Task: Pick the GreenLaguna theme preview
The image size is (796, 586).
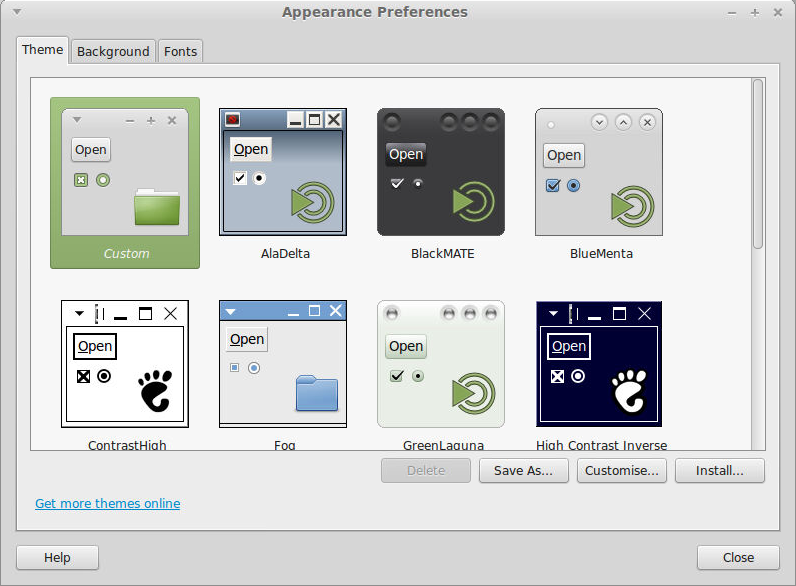Action: [x=441, y=364]
